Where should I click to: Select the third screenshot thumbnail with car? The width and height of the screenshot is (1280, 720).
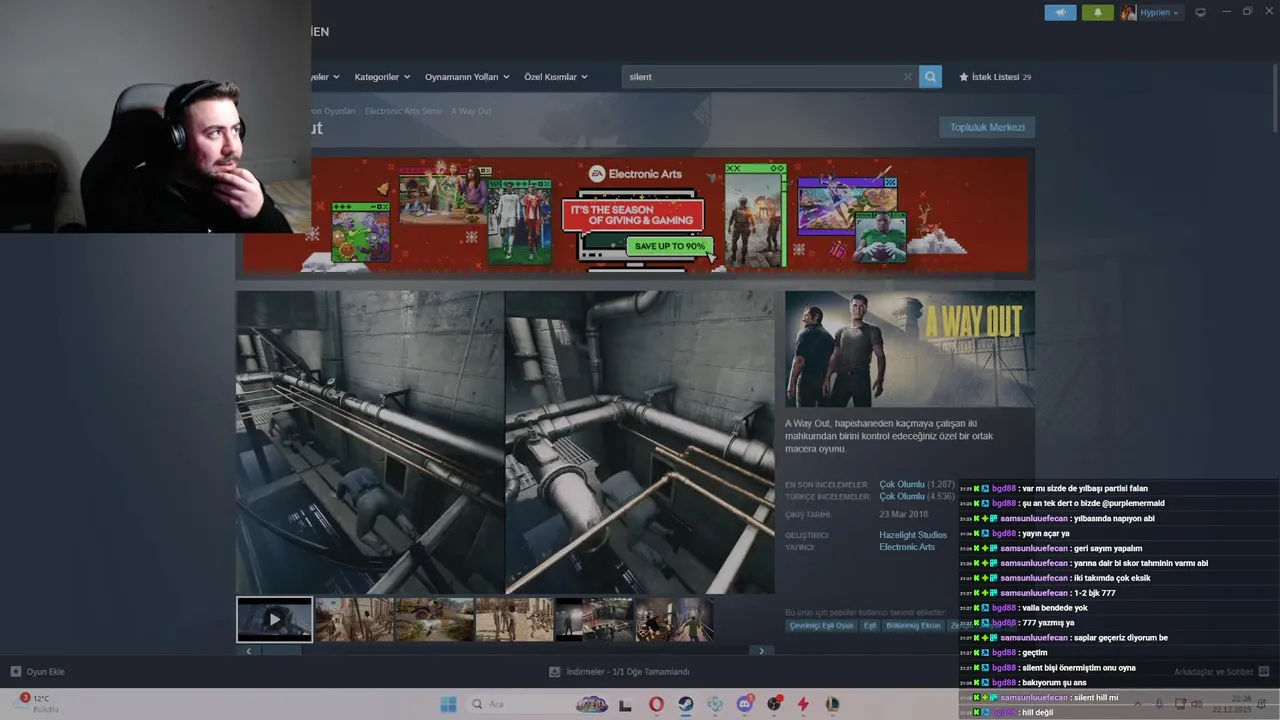click(434, 619)
